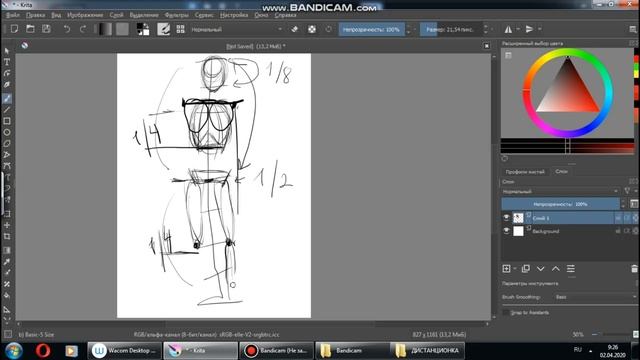Move the layer up
640x360 pixels.
pyautogui.click(x=556, y=269)
